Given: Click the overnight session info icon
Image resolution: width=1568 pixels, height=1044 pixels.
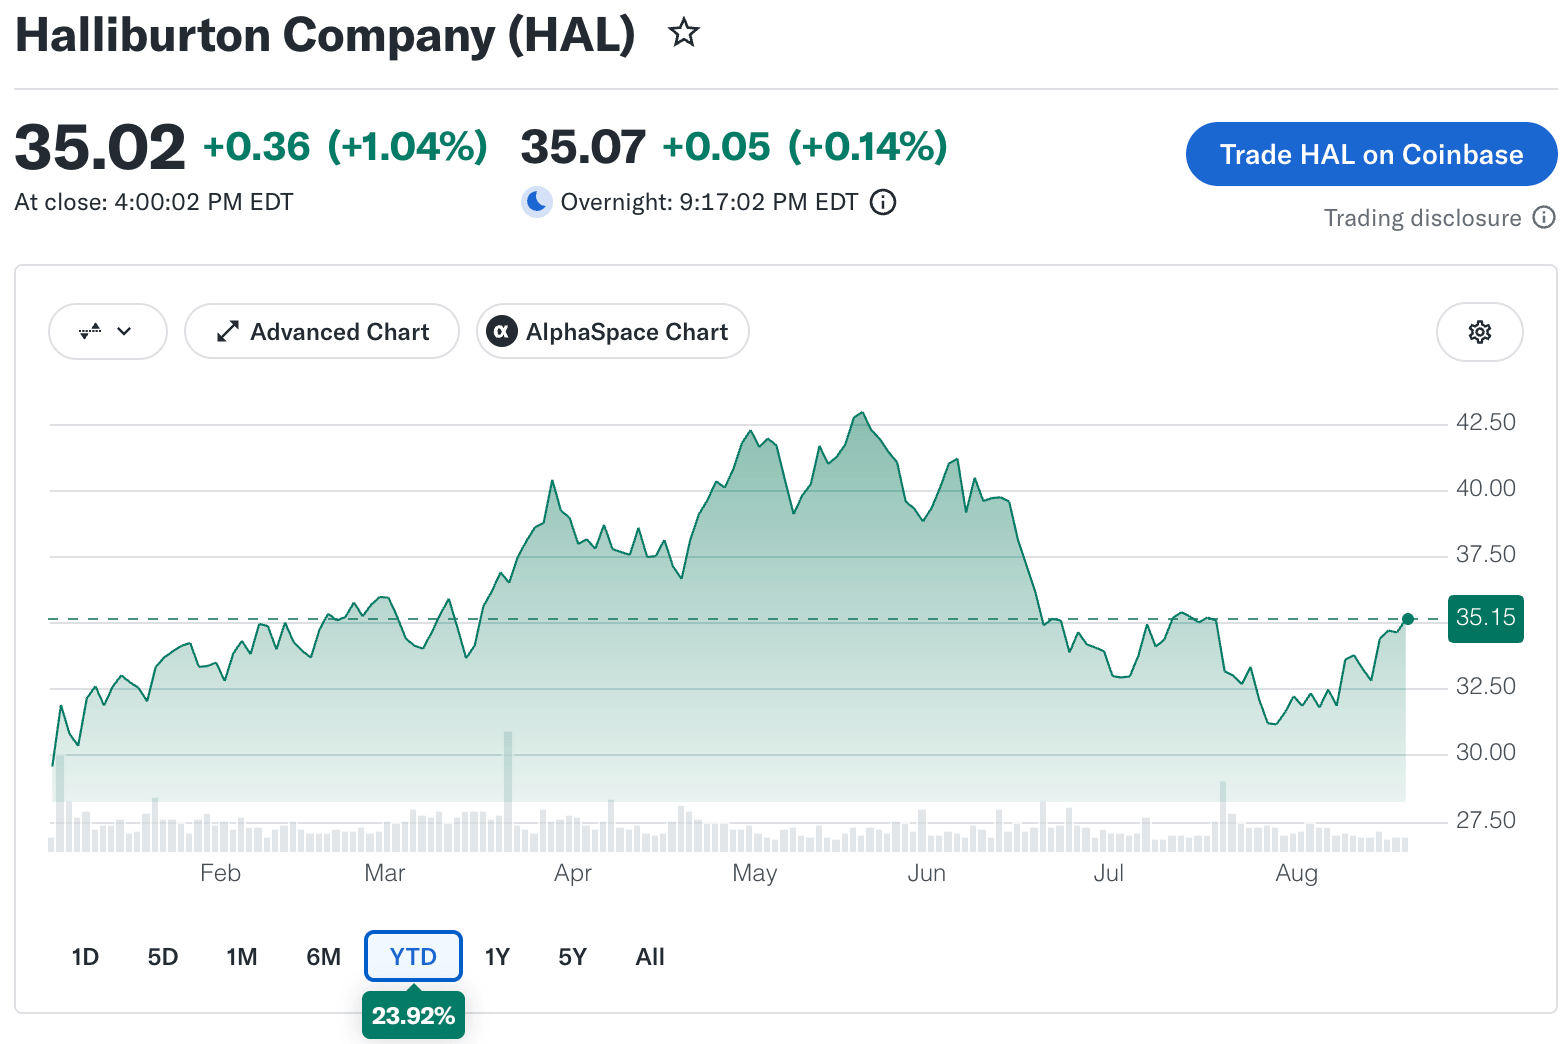Looking at the screenshot, I should pyautogui.click(x=883, y=202).
